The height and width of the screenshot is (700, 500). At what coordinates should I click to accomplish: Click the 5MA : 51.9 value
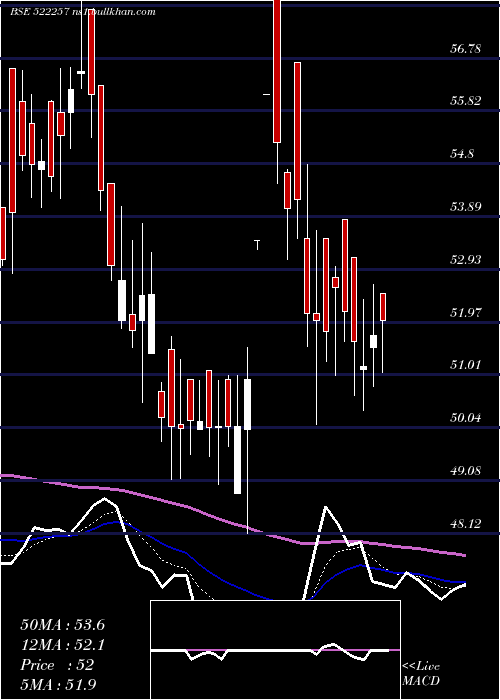click(59, 684)
